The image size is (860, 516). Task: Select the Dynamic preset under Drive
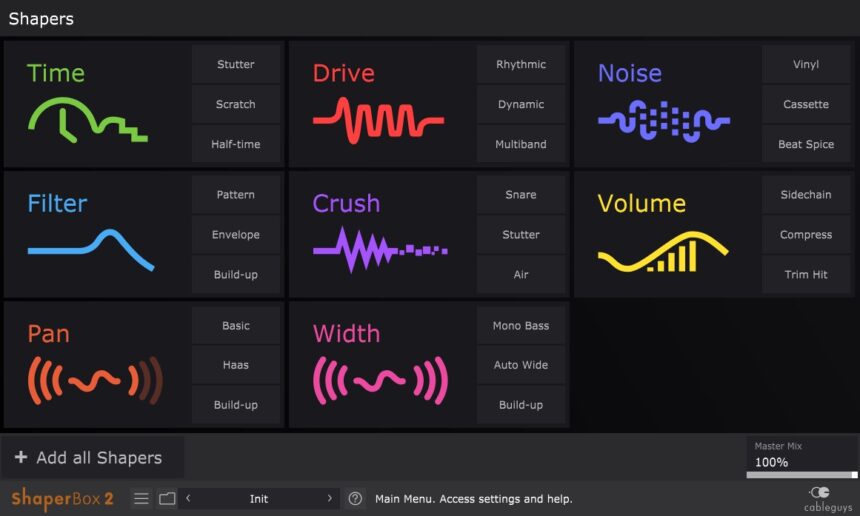(x=521, y=104)
